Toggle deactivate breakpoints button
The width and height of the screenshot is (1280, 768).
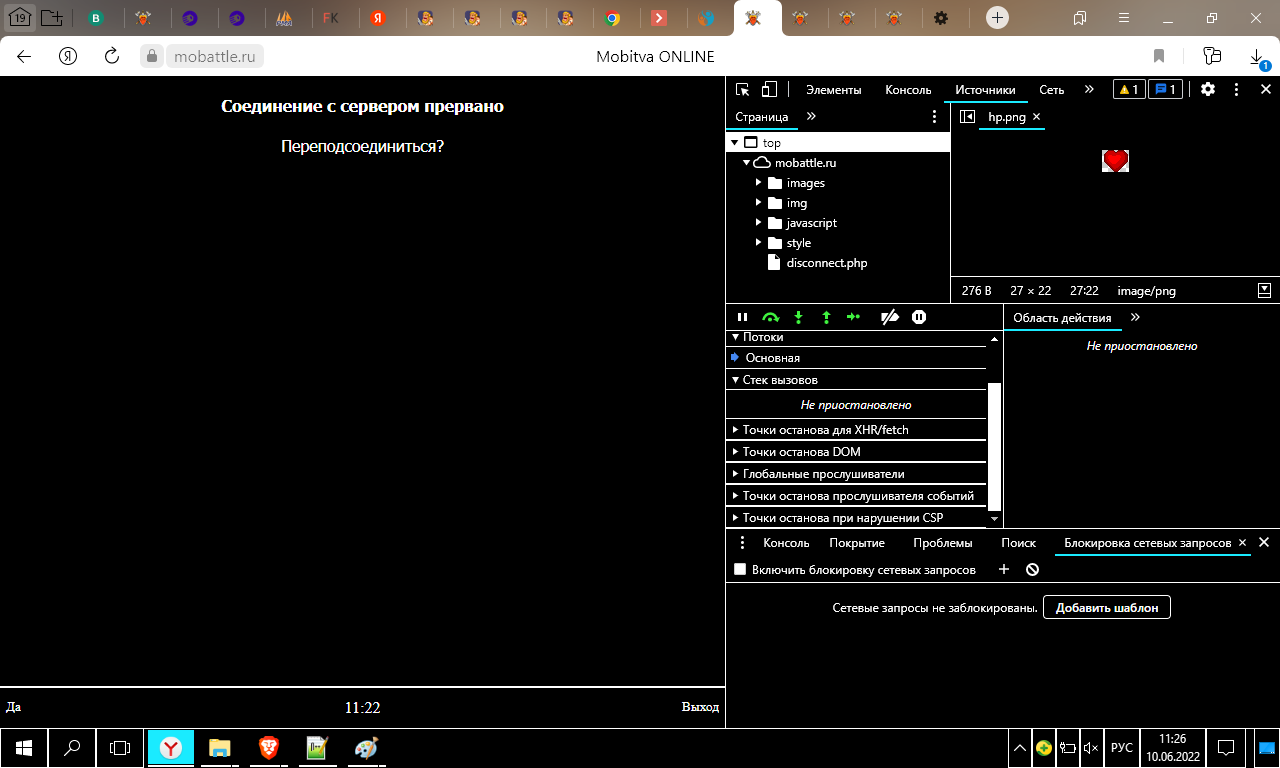coord(889,317)
